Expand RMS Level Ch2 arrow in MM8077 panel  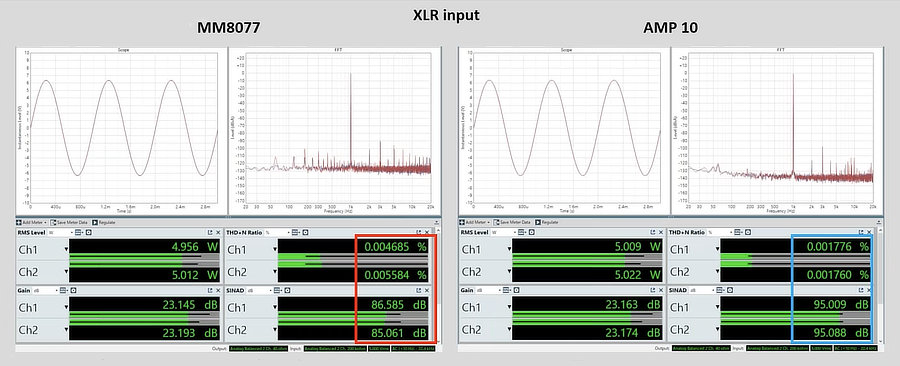66,271
